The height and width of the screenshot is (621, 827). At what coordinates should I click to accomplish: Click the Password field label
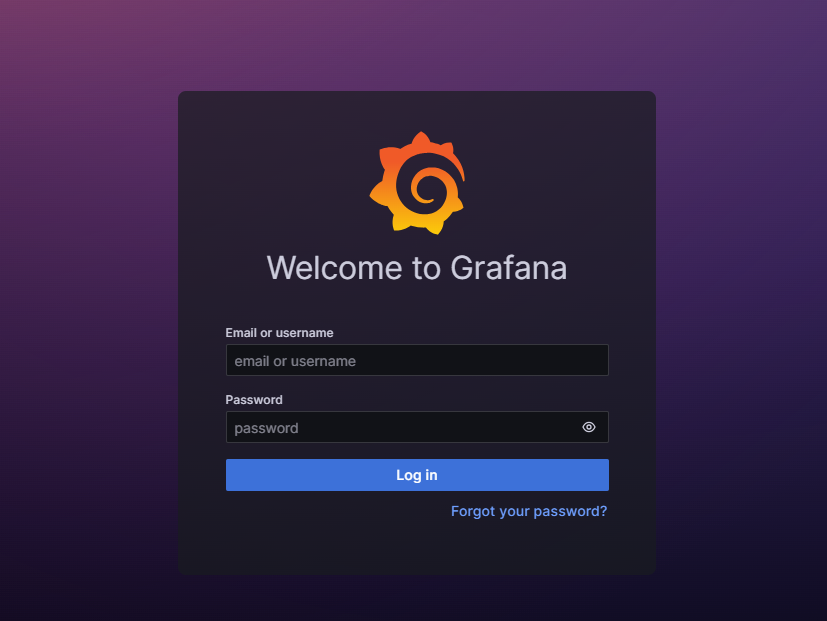pyautogui.click(x=254, y=400)
